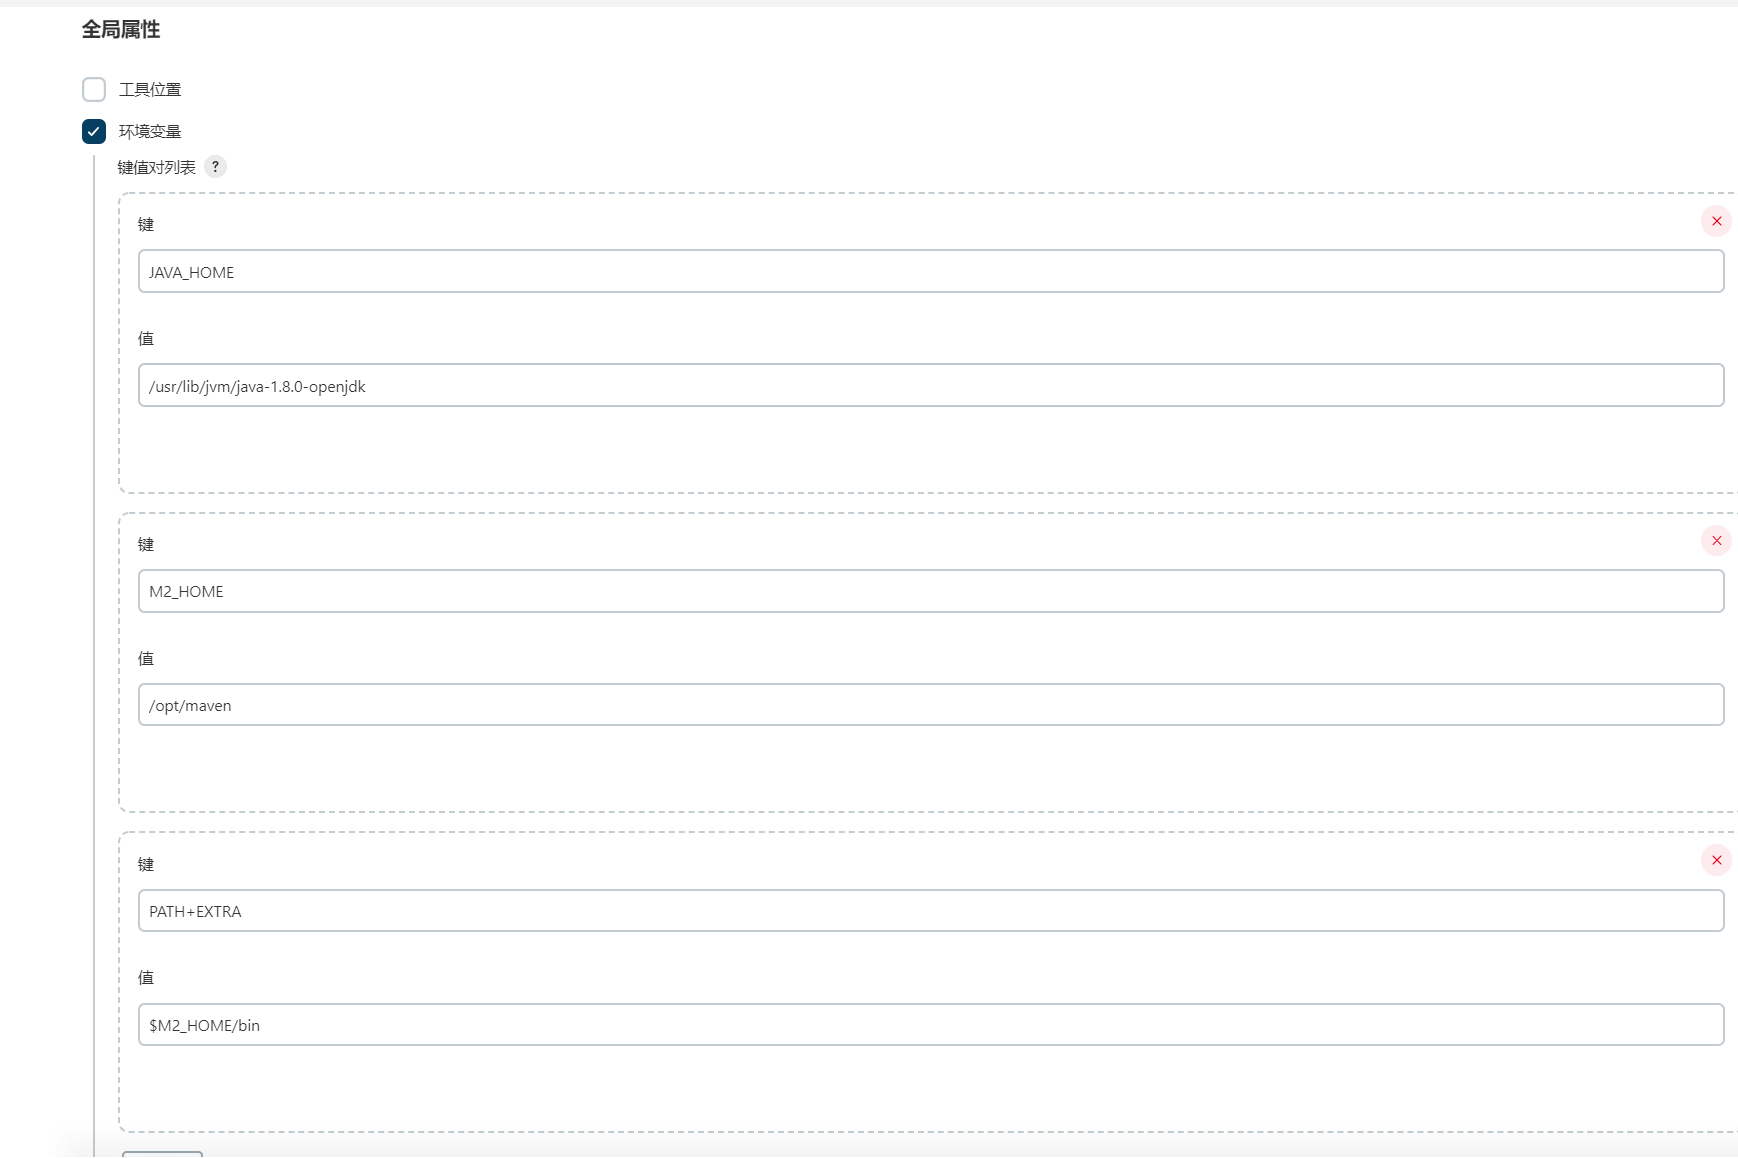Click the 值 label above $M2_HOME/bin
This screenshot has height=1158, width=1738.
[146, 978]
